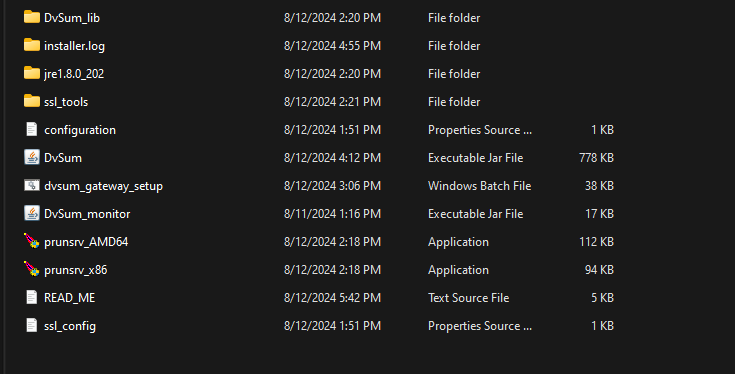735x374 pixels.
Task: Click the installer.log folder icon
Action: 31,45
